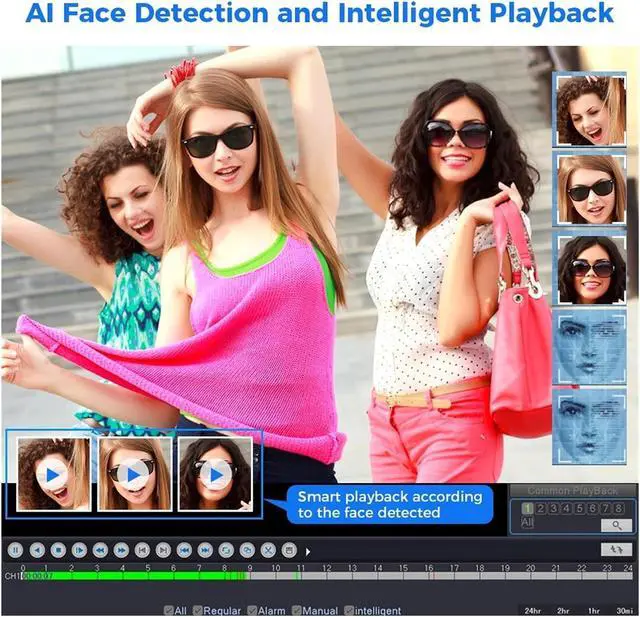Screen dimensions: 640x617
Task: Click the CH1 timeline start position marker
Action: [x=22, y=576]
